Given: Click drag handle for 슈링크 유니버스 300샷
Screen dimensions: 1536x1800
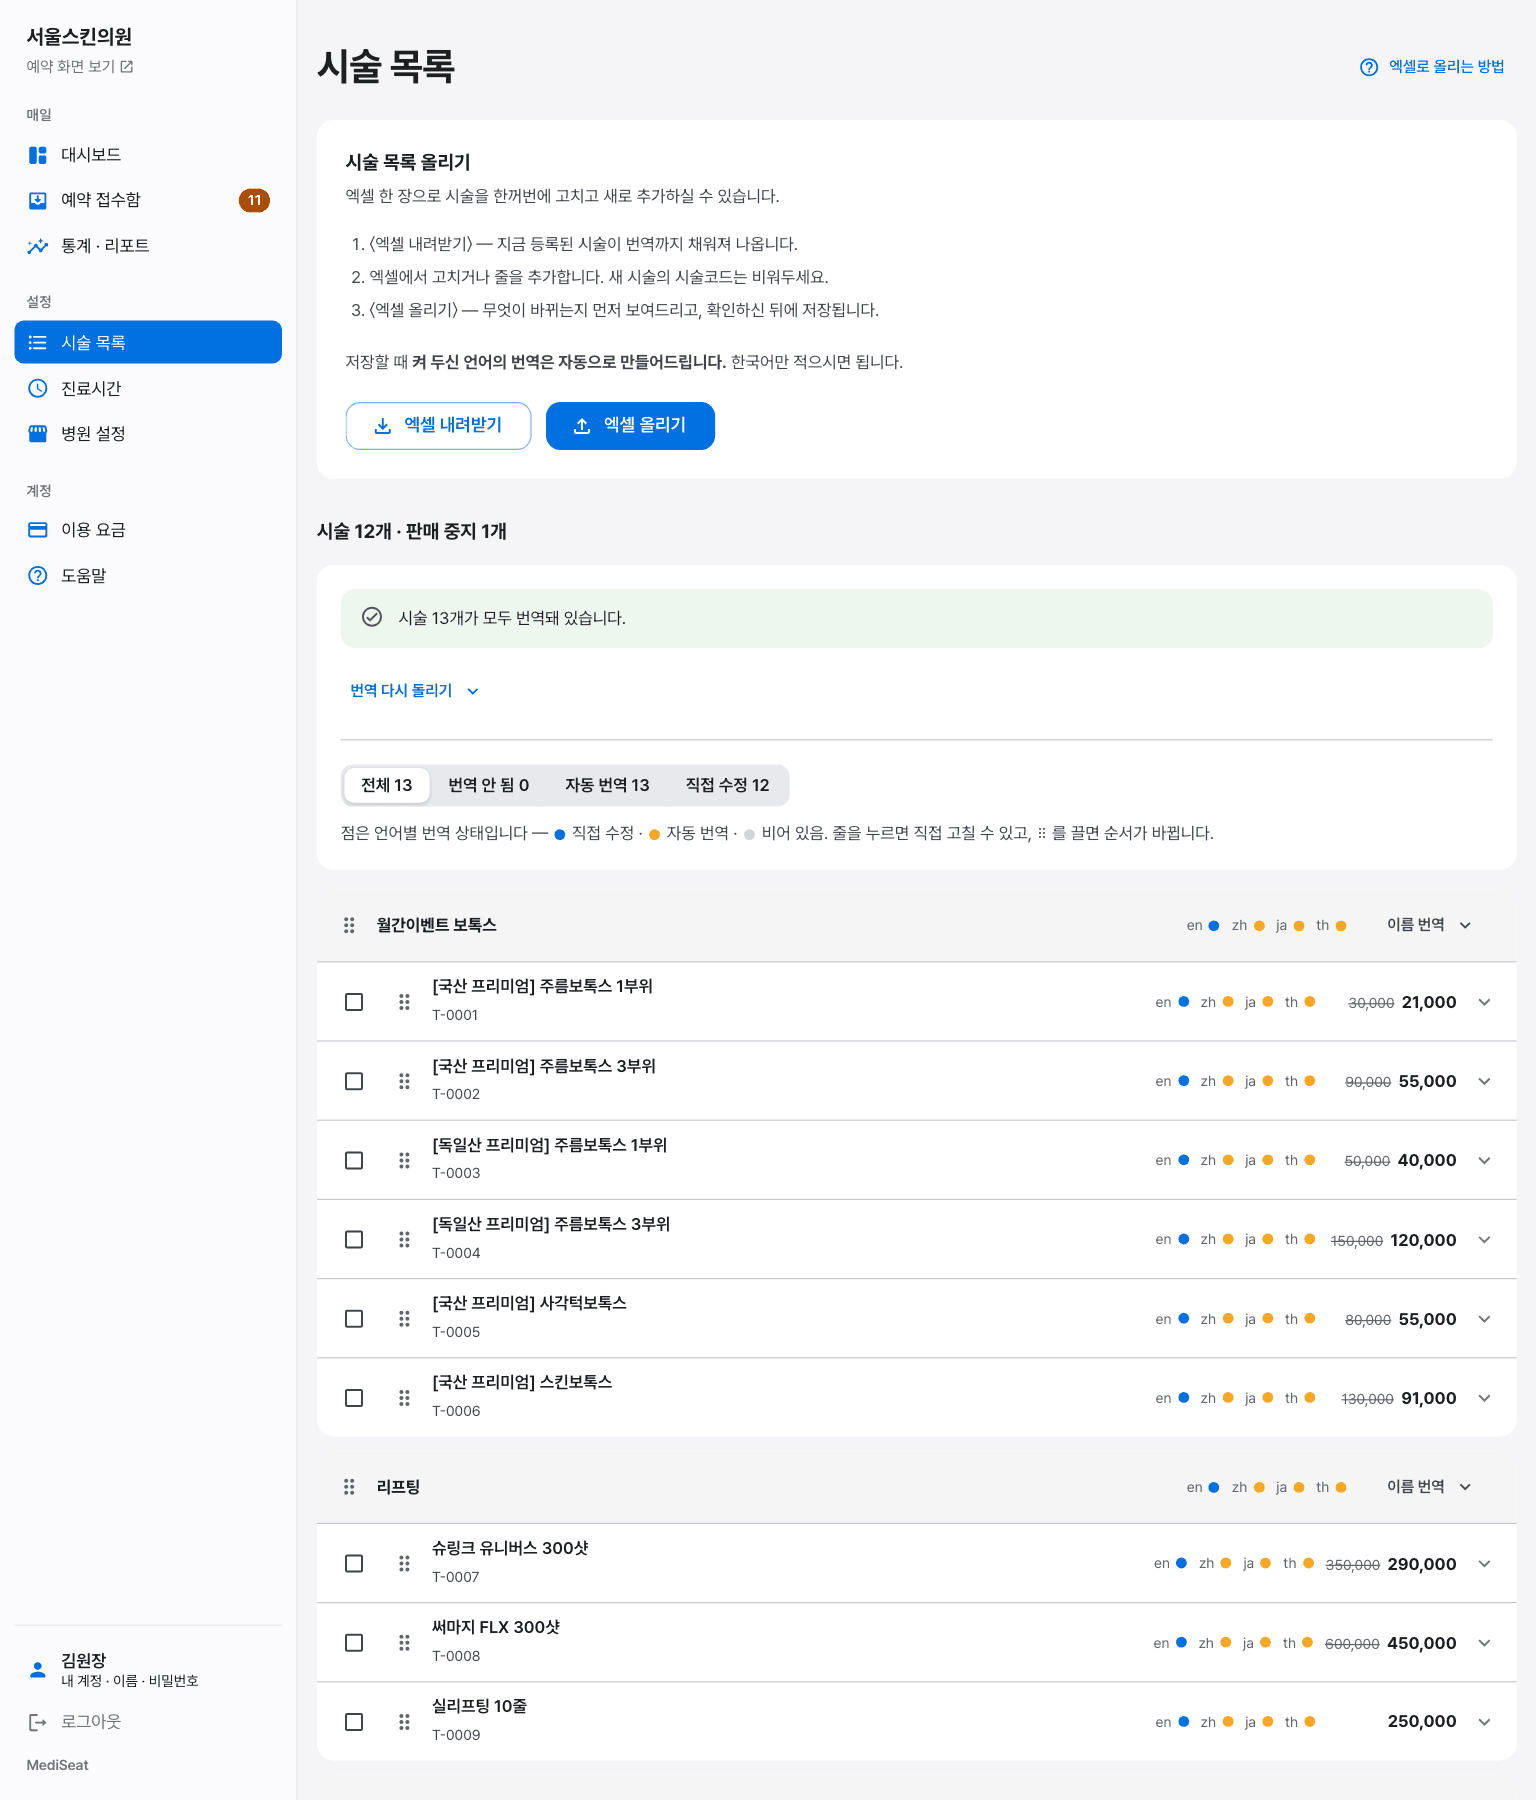Looking at the screenshot, I should pyautogui.click(x=404, y=1563).
